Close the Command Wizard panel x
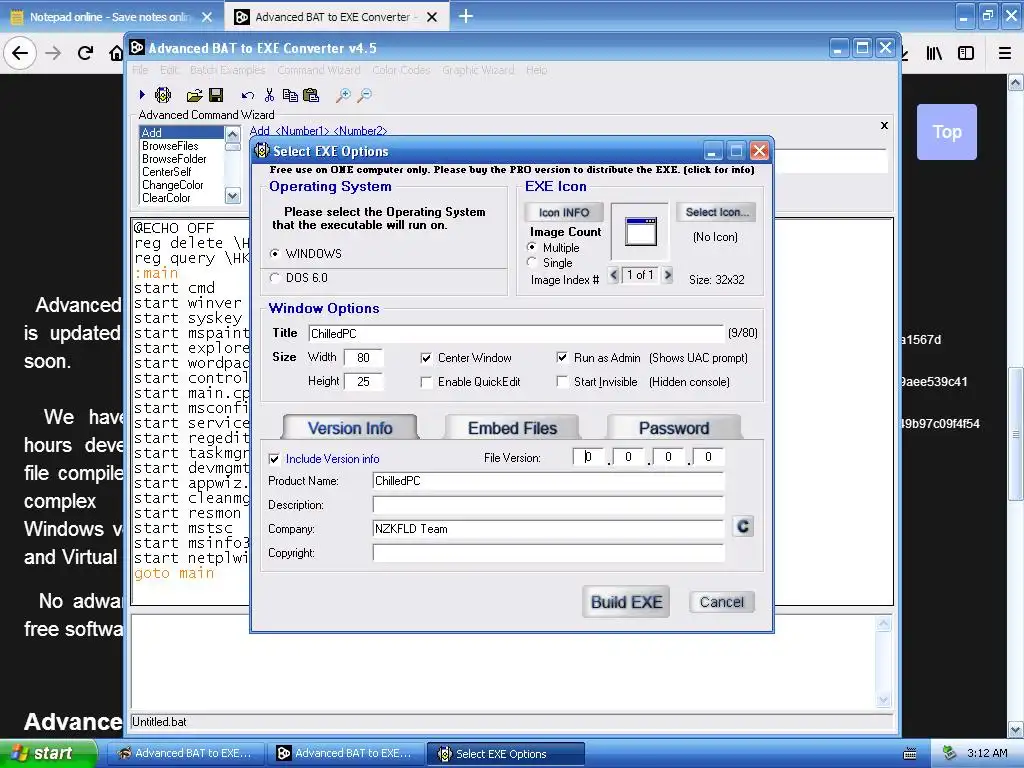 884,125
